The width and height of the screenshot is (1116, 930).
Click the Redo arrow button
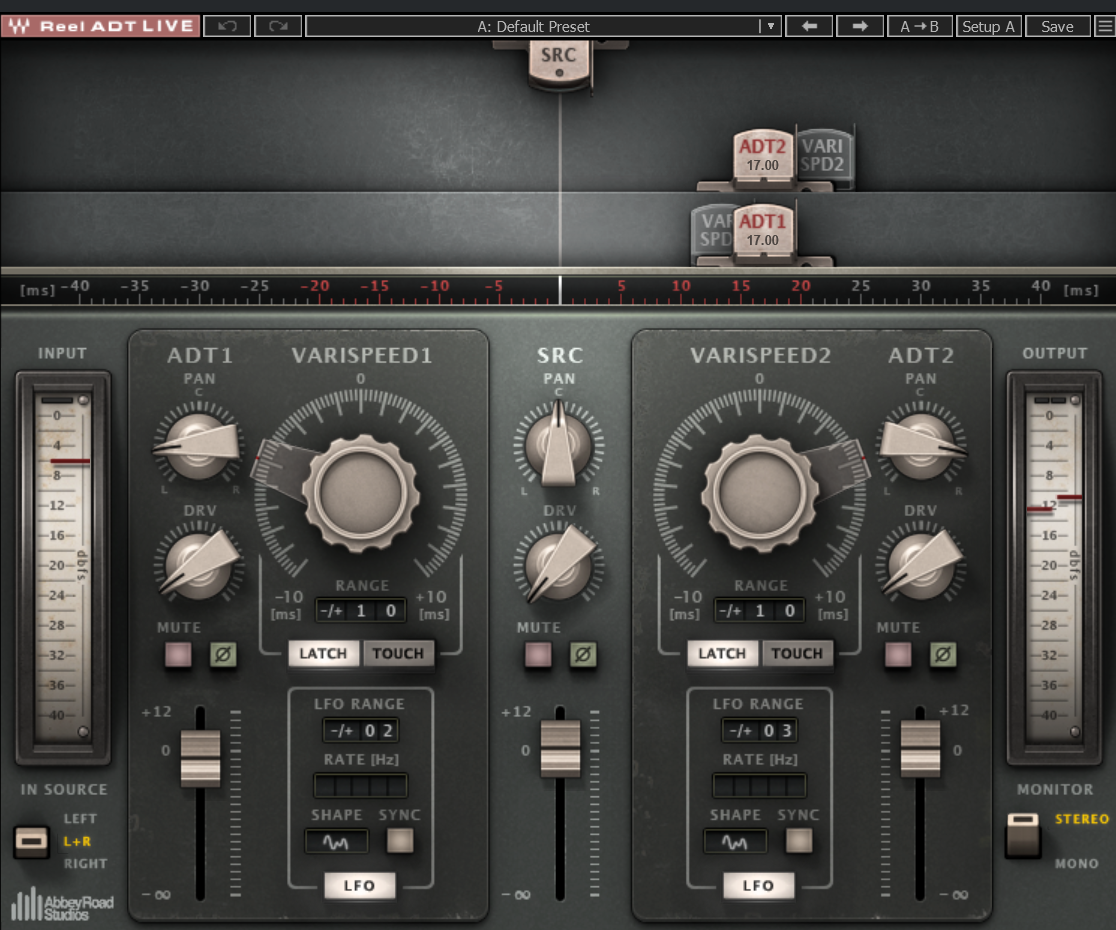pyautogui.click(x=278, y=26)
